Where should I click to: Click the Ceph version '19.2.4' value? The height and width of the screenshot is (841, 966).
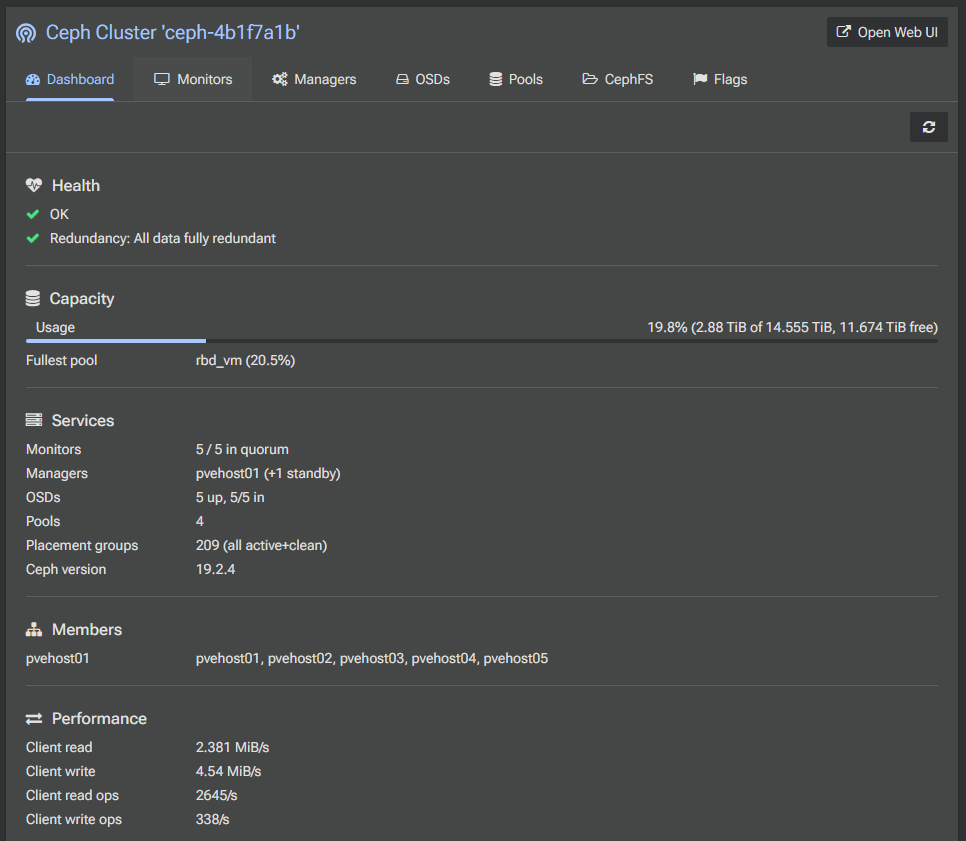pyautogui.click(x=216, y=569)
